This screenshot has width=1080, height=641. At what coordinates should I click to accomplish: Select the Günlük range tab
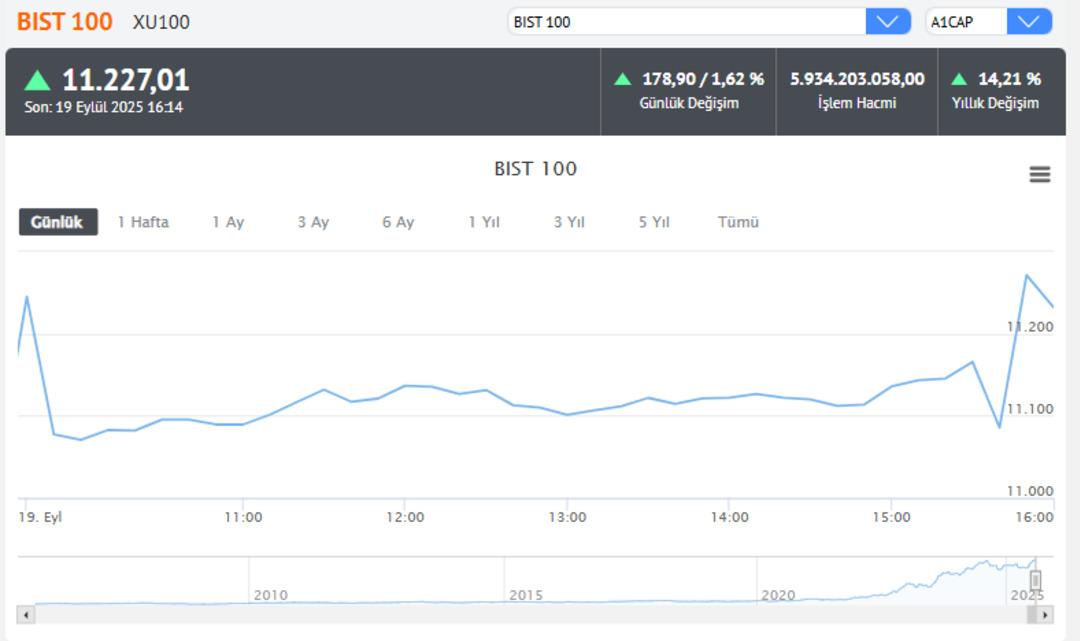click(58, 222)
